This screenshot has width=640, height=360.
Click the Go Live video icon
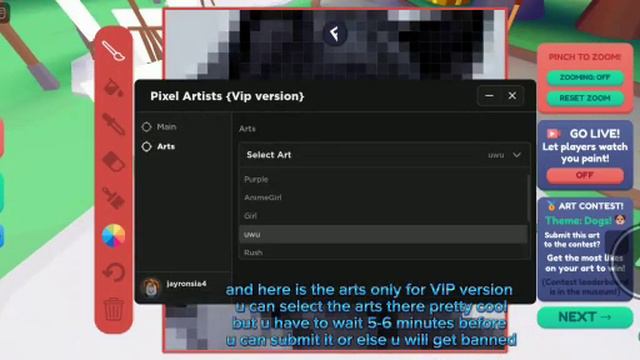[553, 134]
